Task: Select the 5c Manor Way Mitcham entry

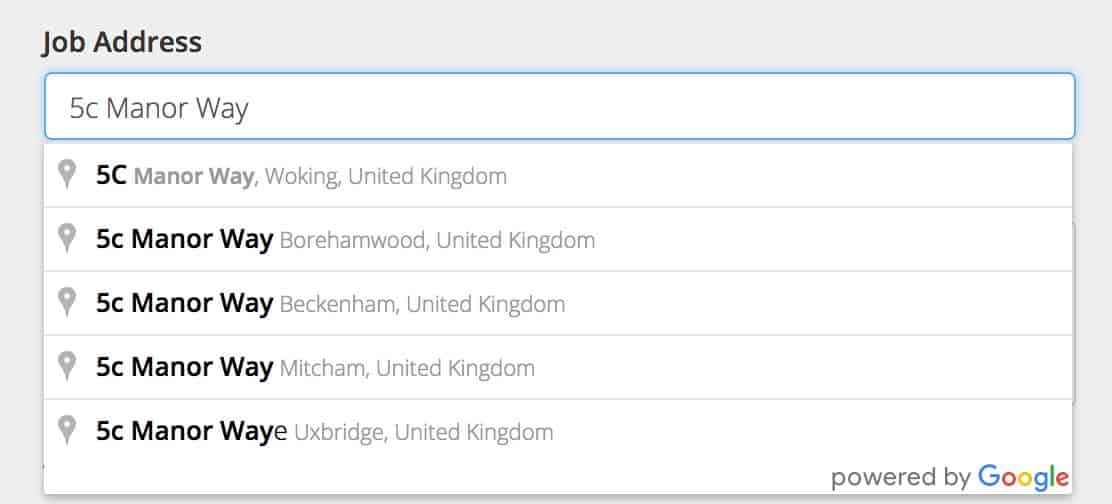Action: point(558,367)
